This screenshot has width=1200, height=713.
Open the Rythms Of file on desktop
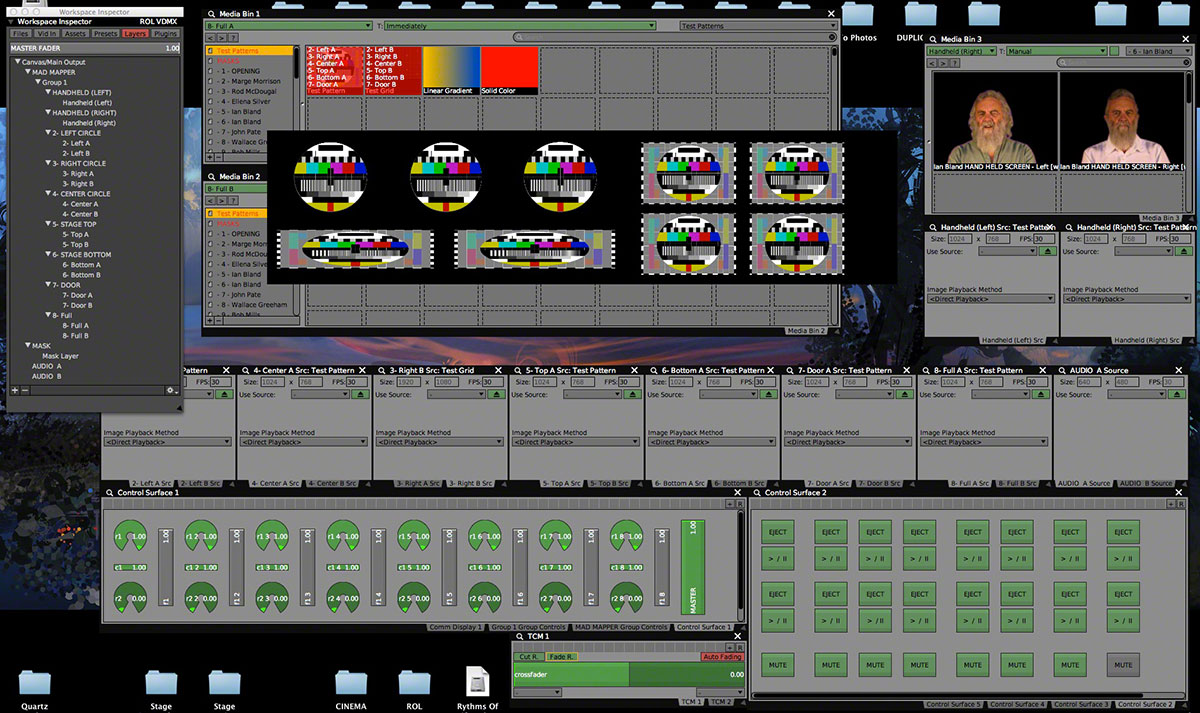pos(478,682)
